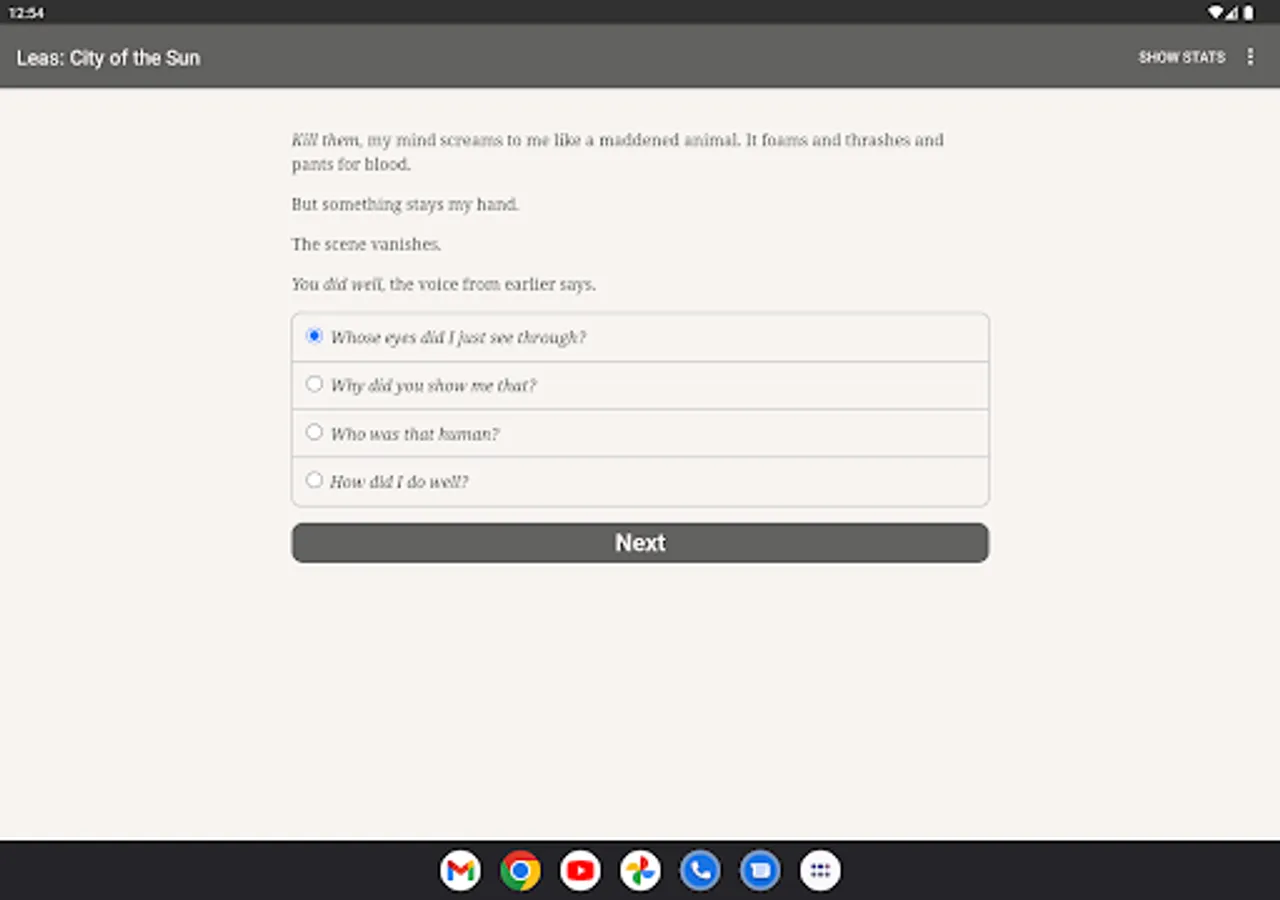Open the app drawer grid icon
This screenshot has width=1280, height=900.
[820, 871]
